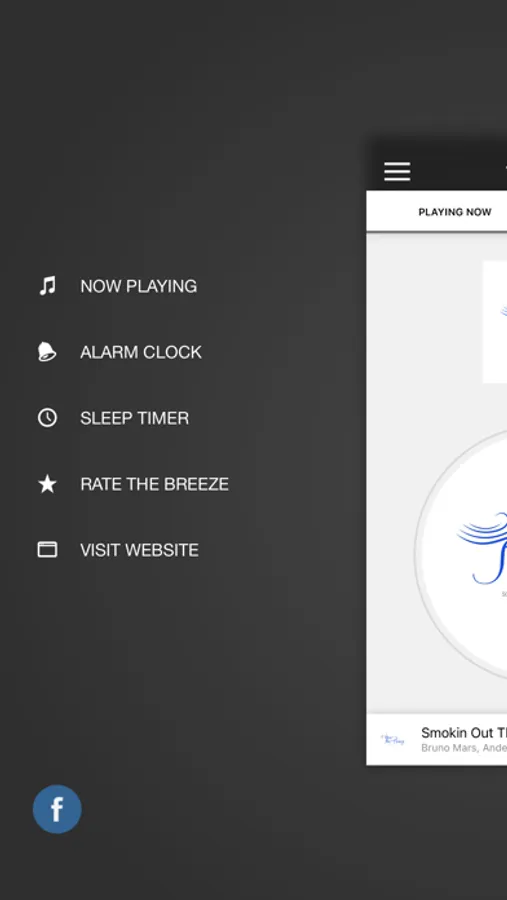Open ALARM CLOCK menu entry
Image resolution: width=507 pixels, height=900 pixels.
tap(141, 352)
